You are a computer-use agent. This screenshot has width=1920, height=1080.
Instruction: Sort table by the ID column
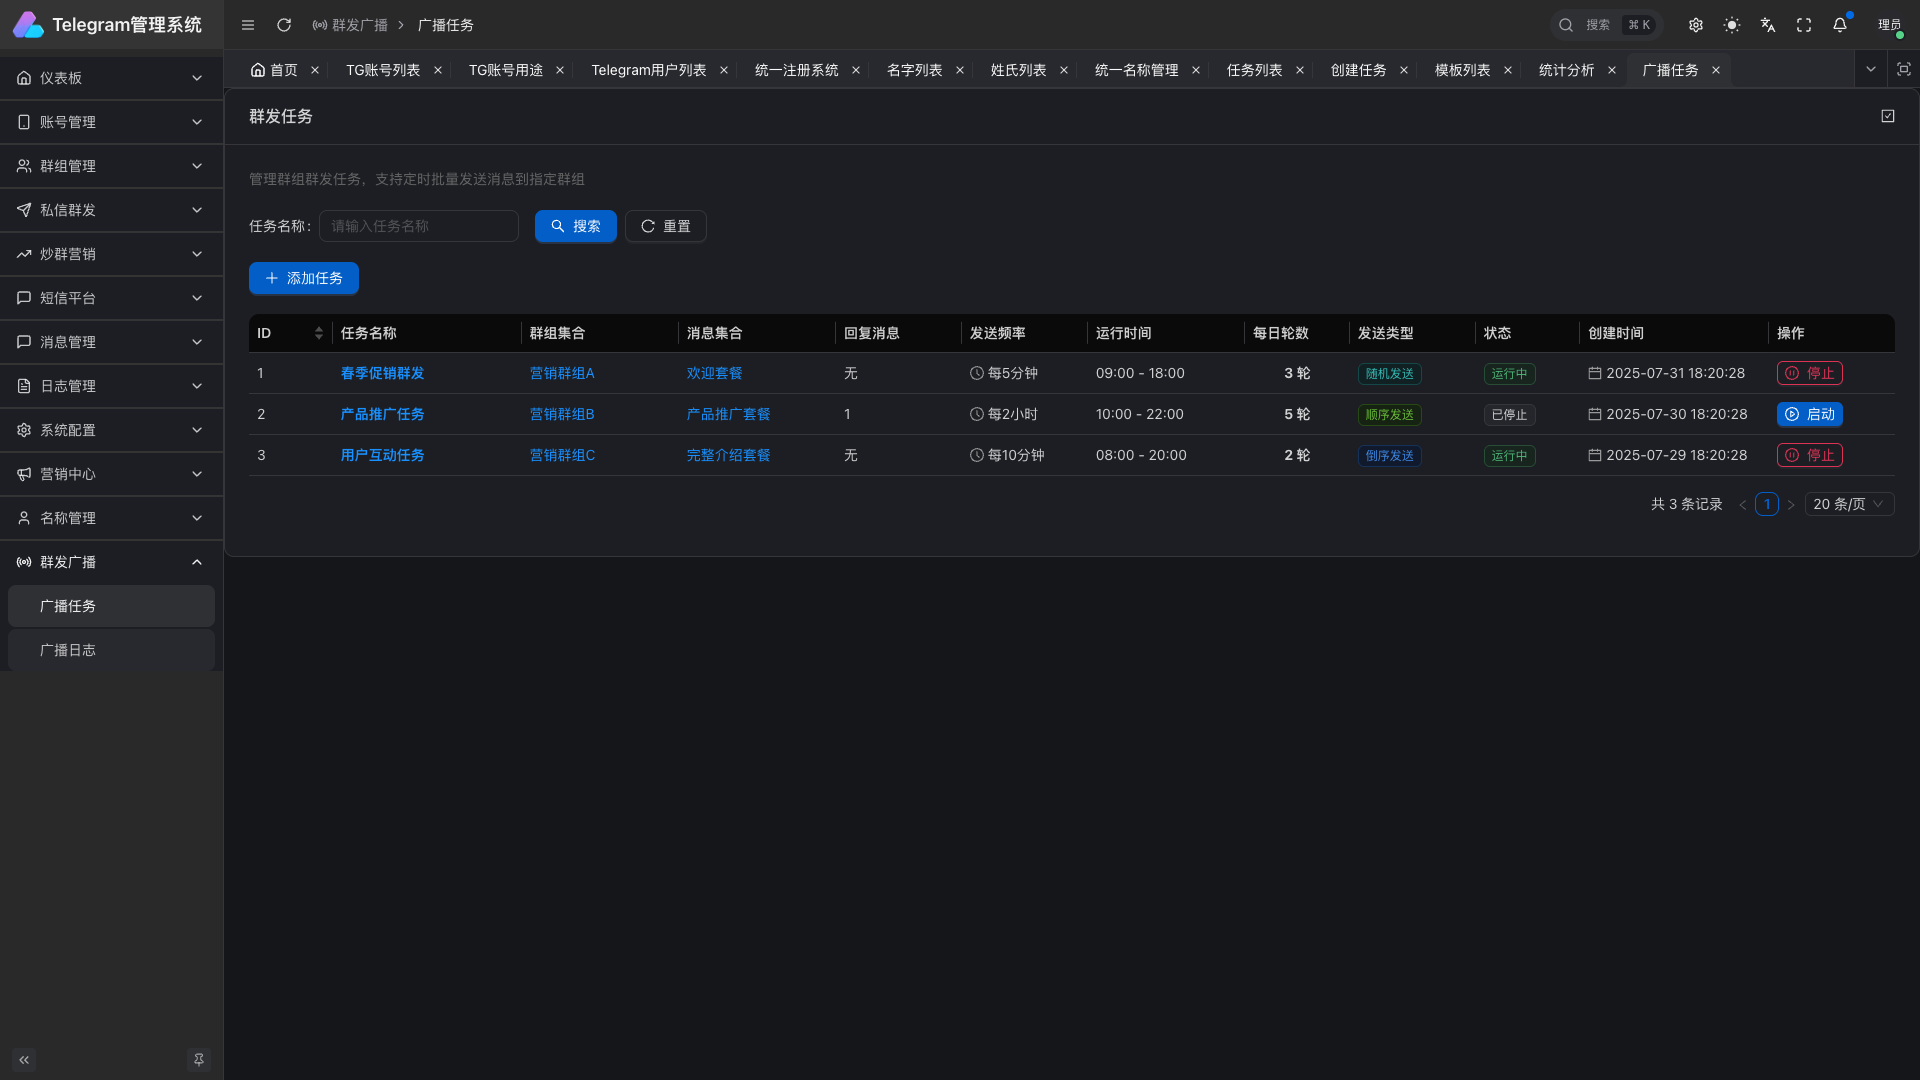point(318,333)
